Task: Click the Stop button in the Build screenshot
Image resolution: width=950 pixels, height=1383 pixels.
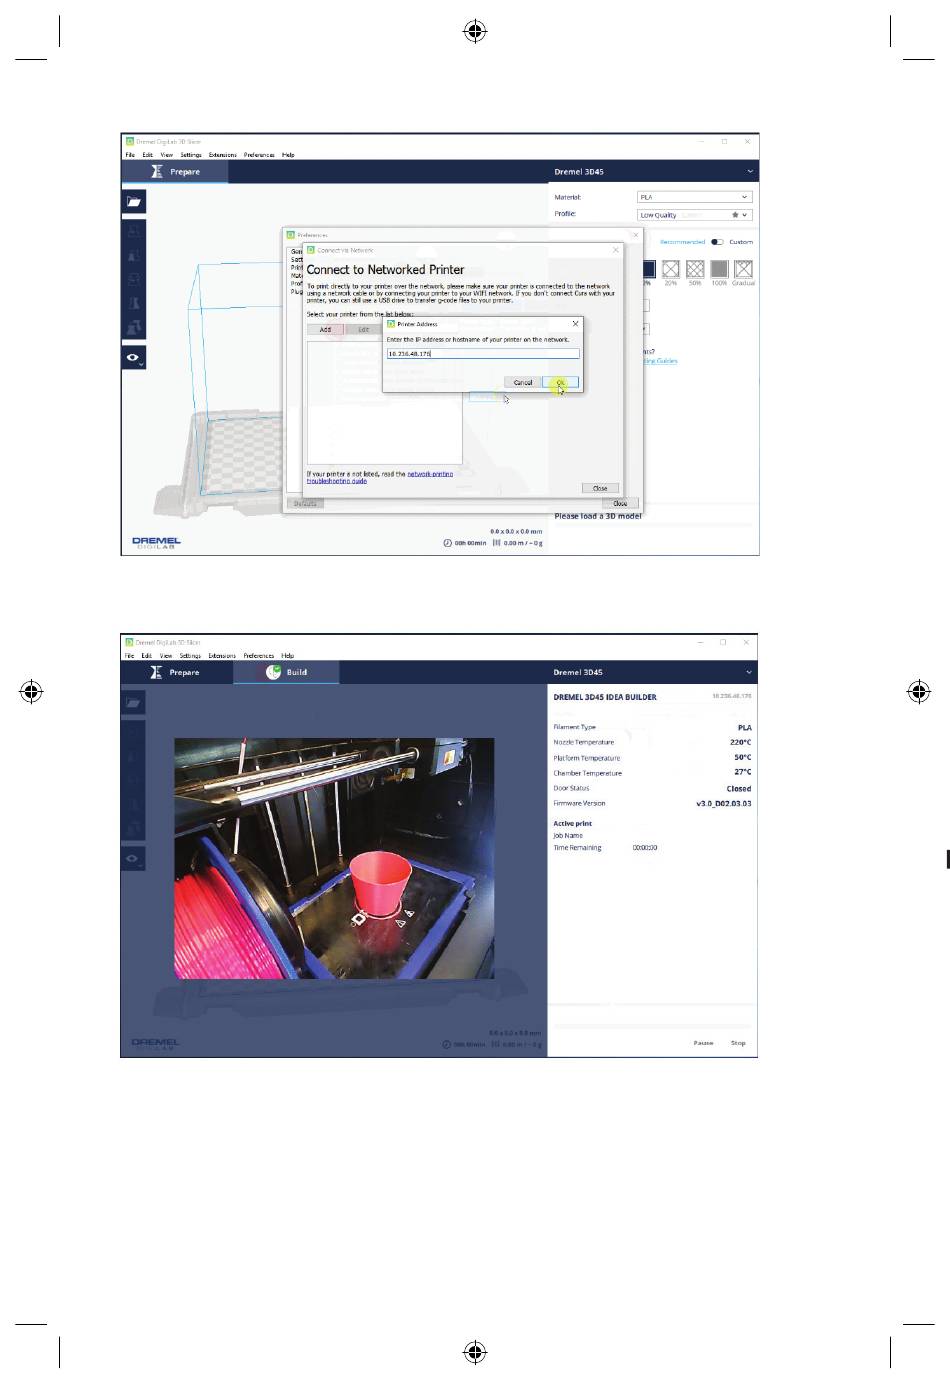Action: [x=738, y=1043]
